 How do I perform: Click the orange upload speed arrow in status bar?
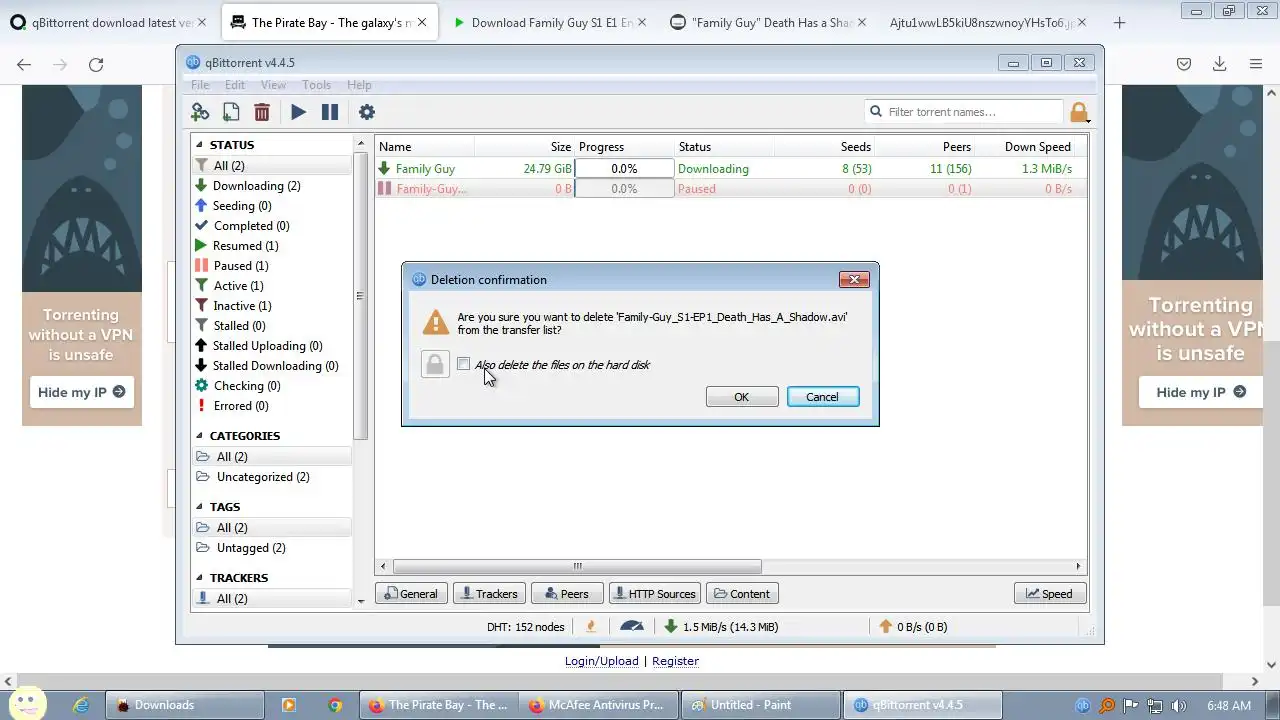tap(886, 626)
